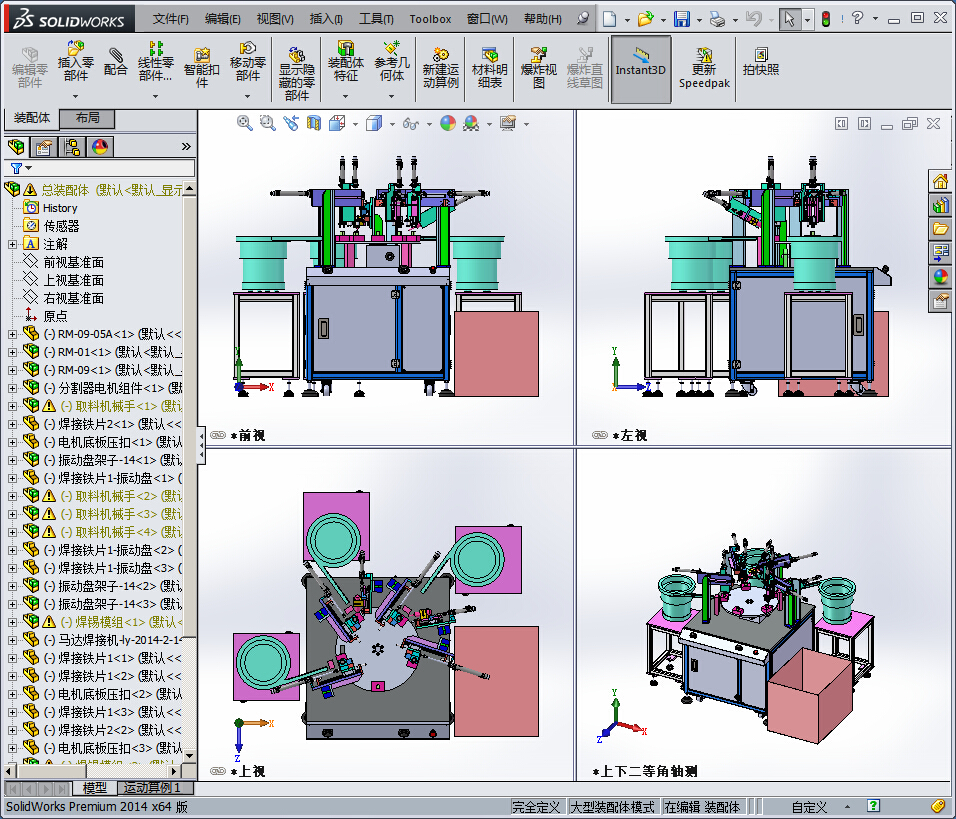Expand the 马达焊接机 node
Viewport: 956px width, 819px height.
point(12,640)
